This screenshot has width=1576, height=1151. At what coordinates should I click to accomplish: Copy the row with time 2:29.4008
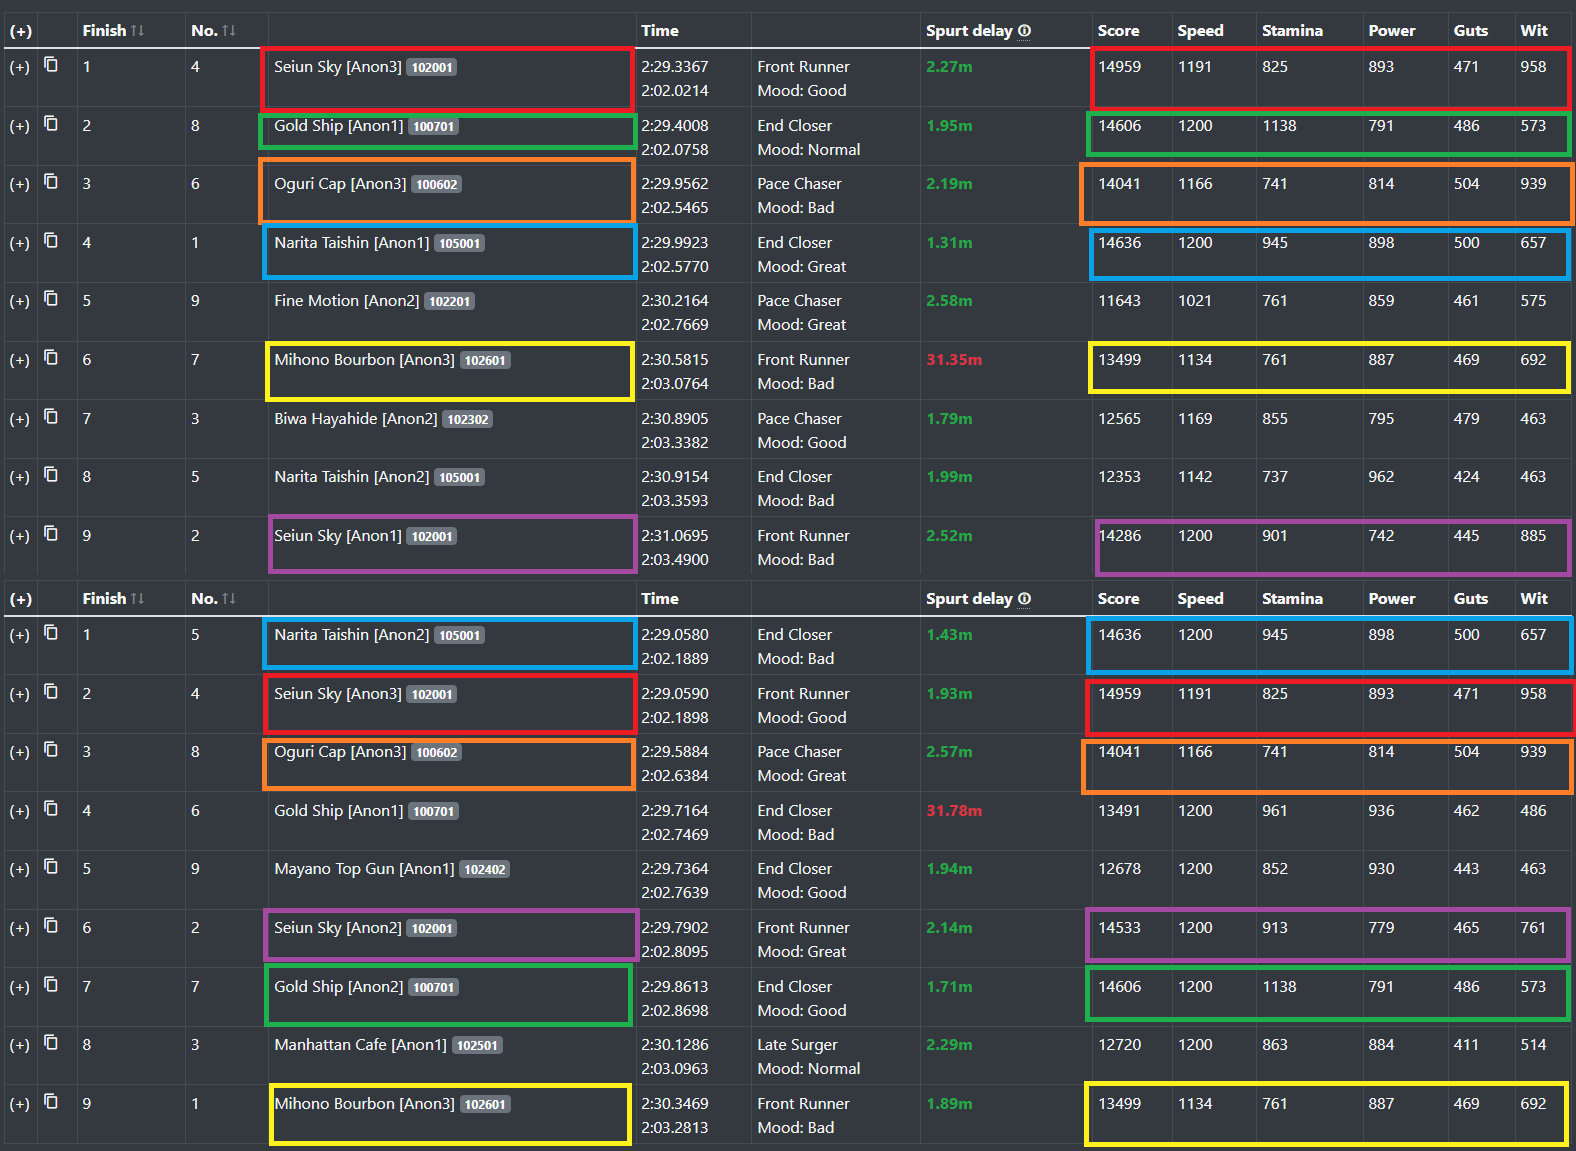[x=51, y=124]
